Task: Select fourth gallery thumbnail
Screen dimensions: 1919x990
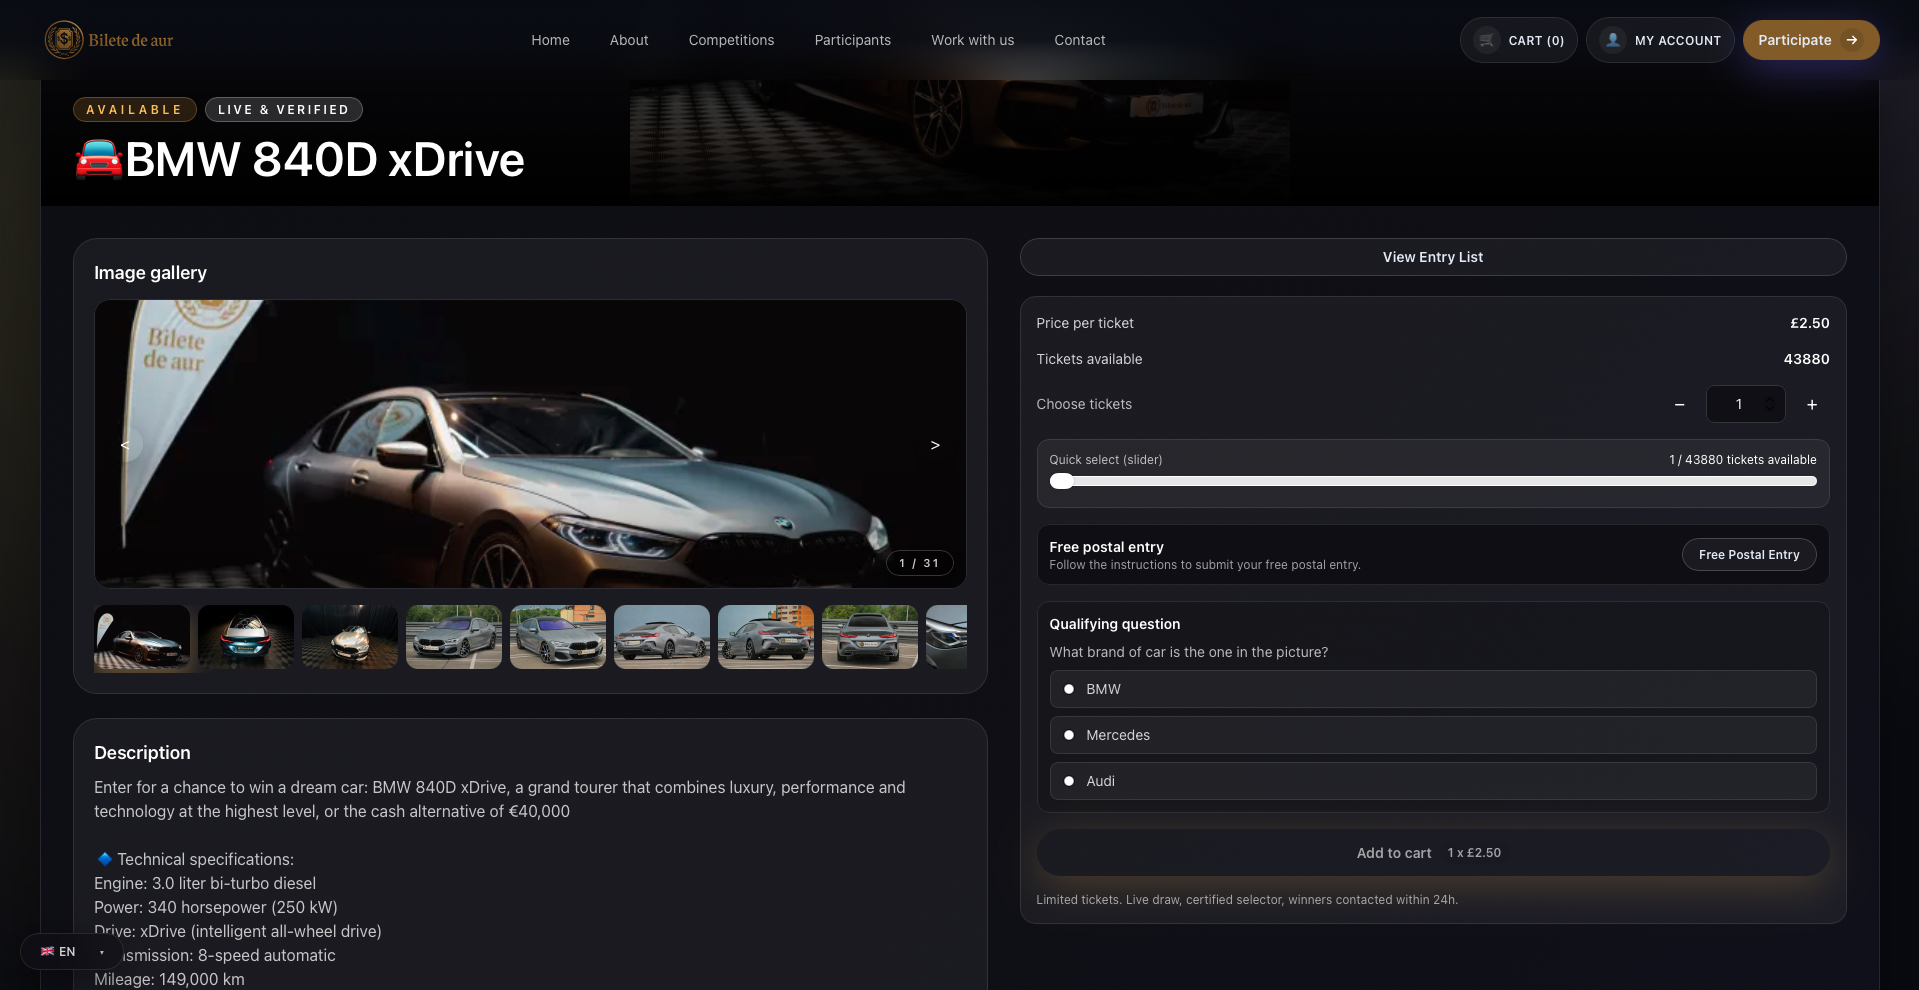Action: [454, 637]
